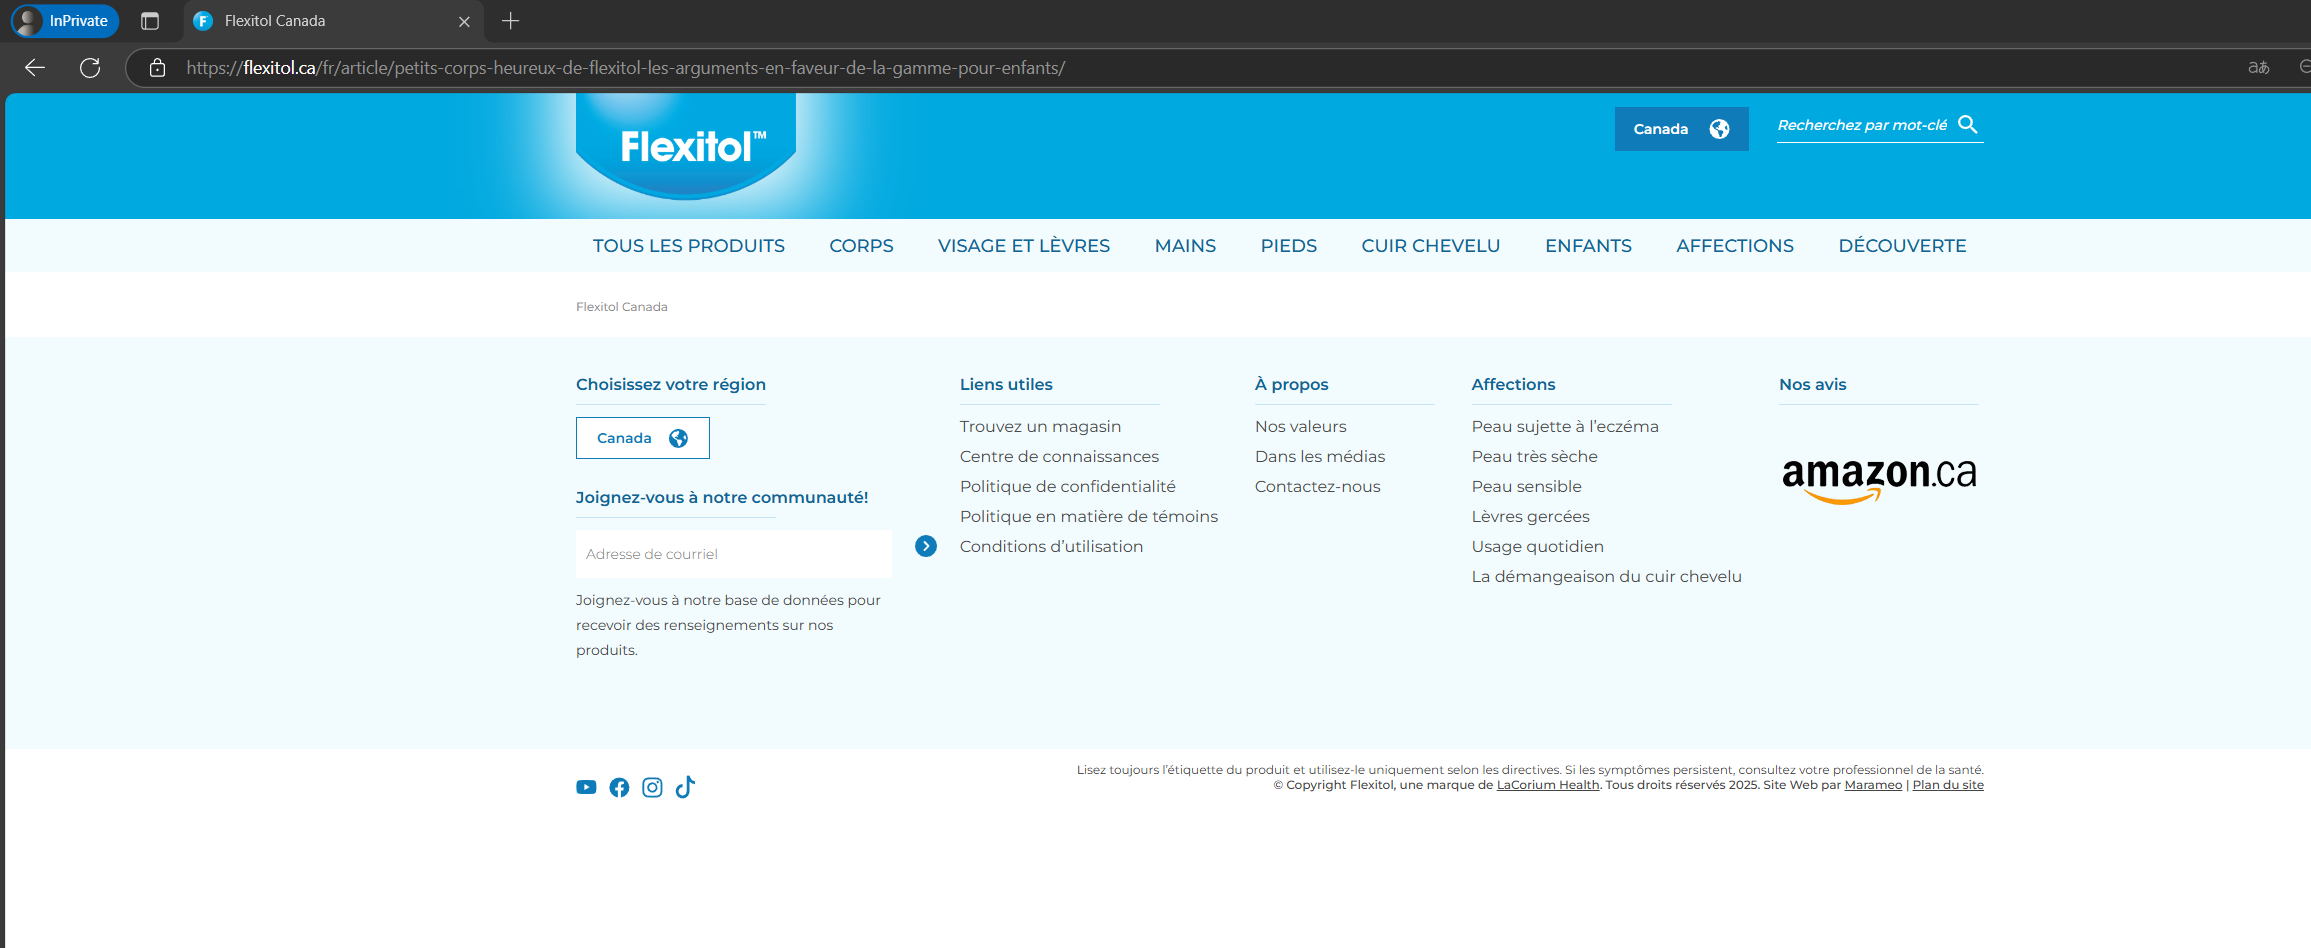Click the translate page icon in address bar
The image size is (2311, 948).
coord(2258,67)
